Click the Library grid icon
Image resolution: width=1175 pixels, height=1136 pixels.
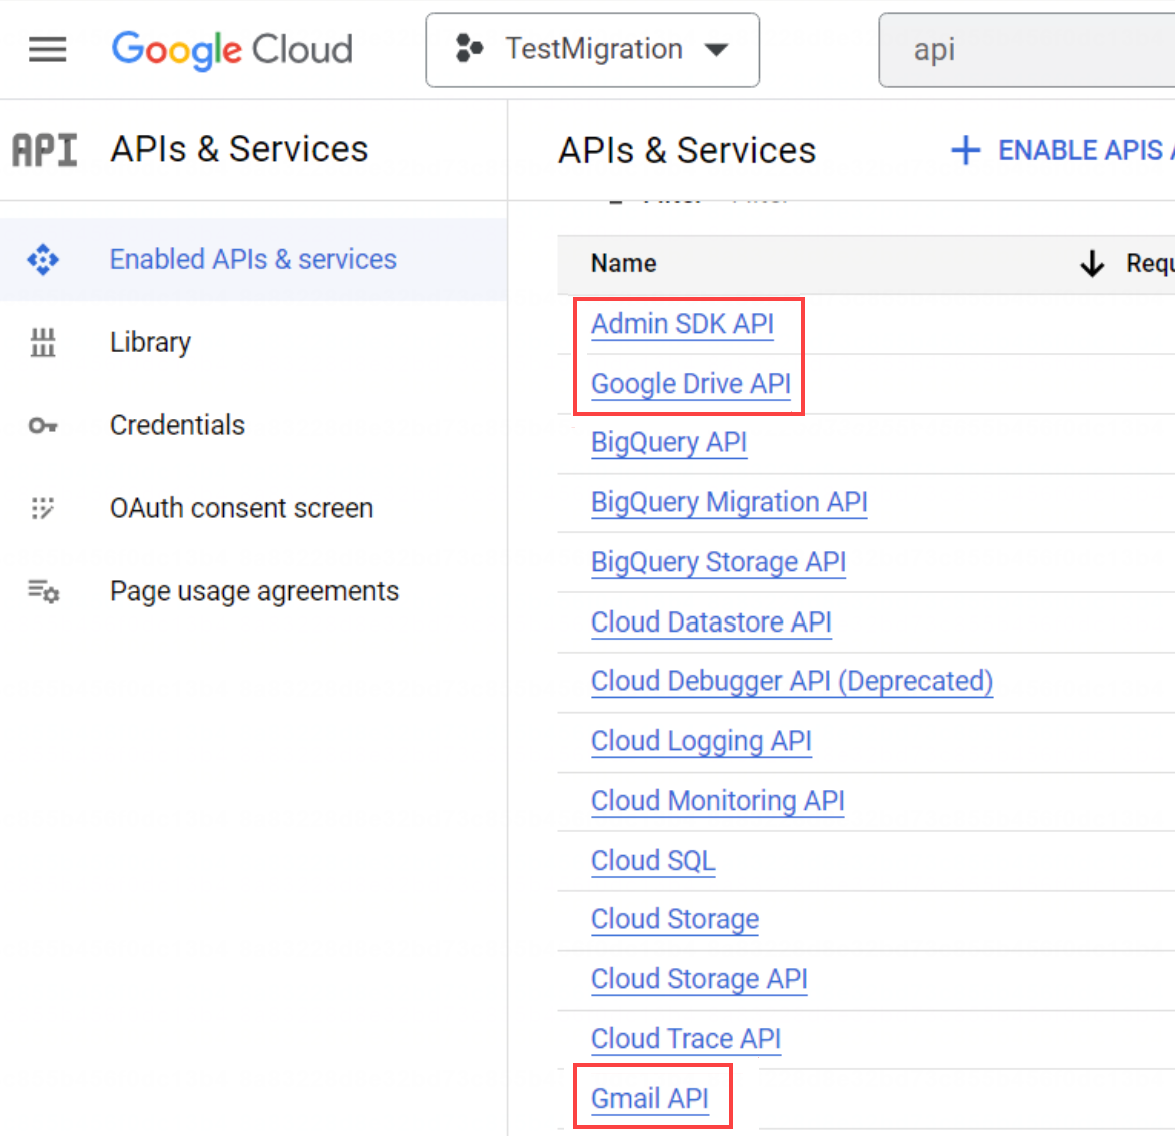43,343
